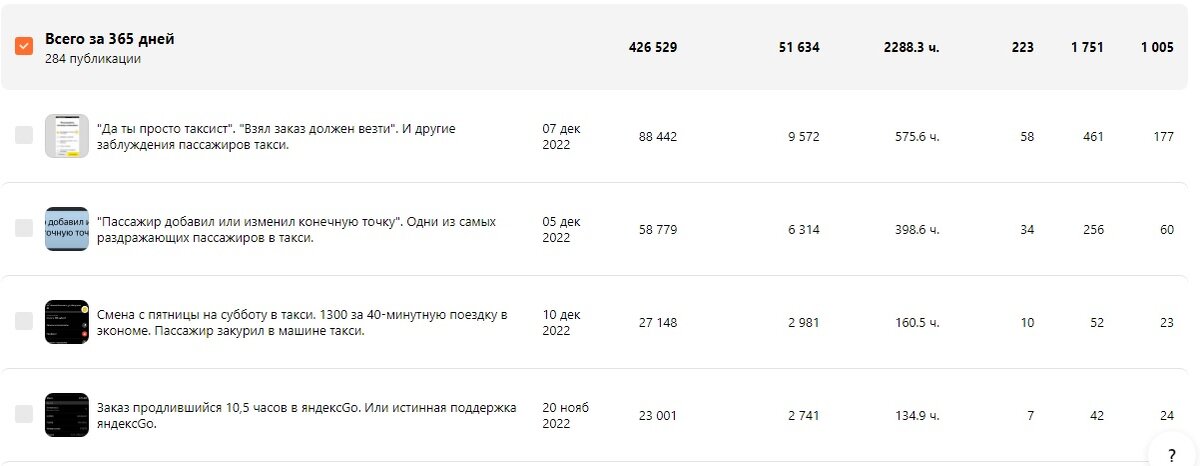Open thumbnail of "Пассажир добавил" article
Viewport: 1200px width, 466px height.
[x=67, y=229]
